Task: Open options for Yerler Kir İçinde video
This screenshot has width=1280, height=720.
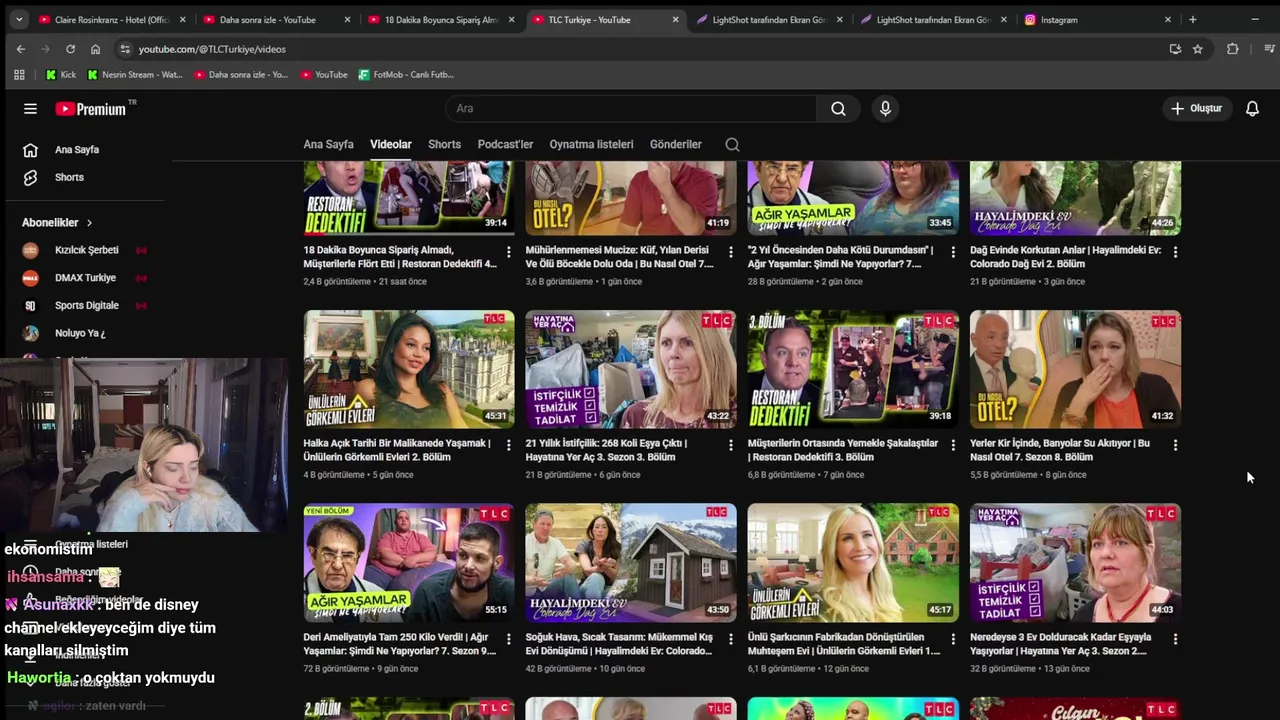Action: pyautogui.click(x=1174, y=445)
